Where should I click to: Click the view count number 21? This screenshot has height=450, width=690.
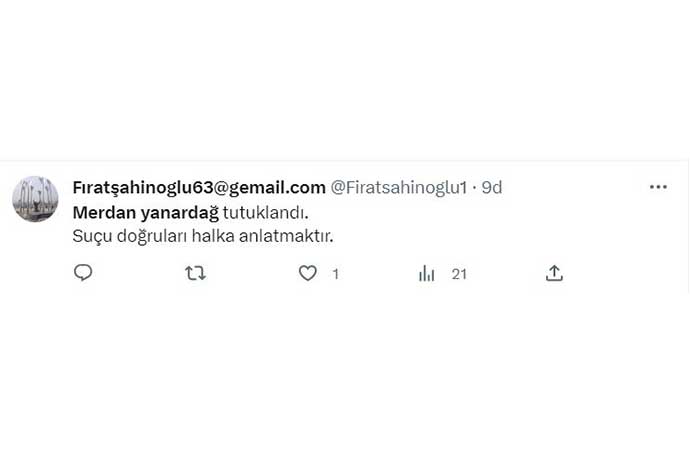459,274
